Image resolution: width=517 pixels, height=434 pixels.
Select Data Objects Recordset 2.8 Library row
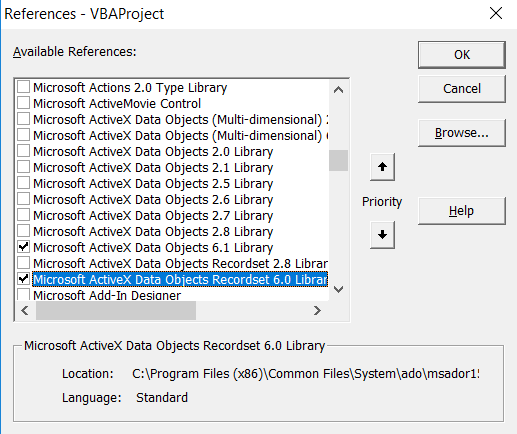pos(180,264)
